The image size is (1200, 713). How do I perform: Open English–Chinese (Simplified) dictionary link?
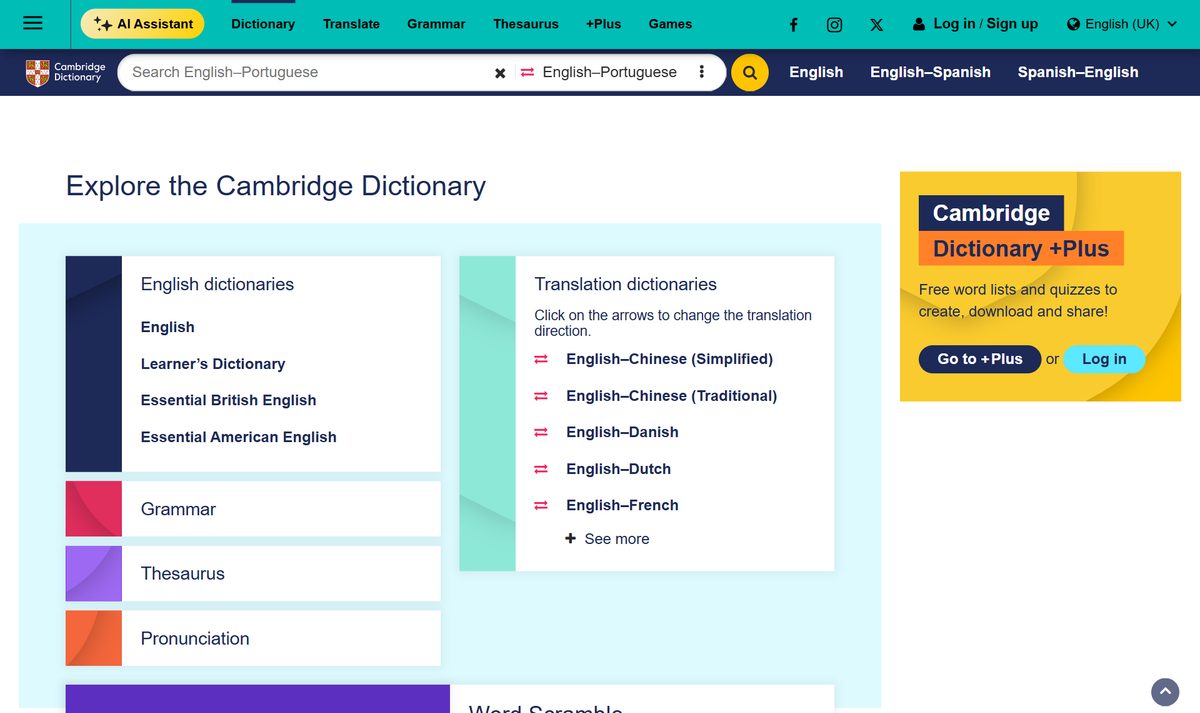point(670,359)
